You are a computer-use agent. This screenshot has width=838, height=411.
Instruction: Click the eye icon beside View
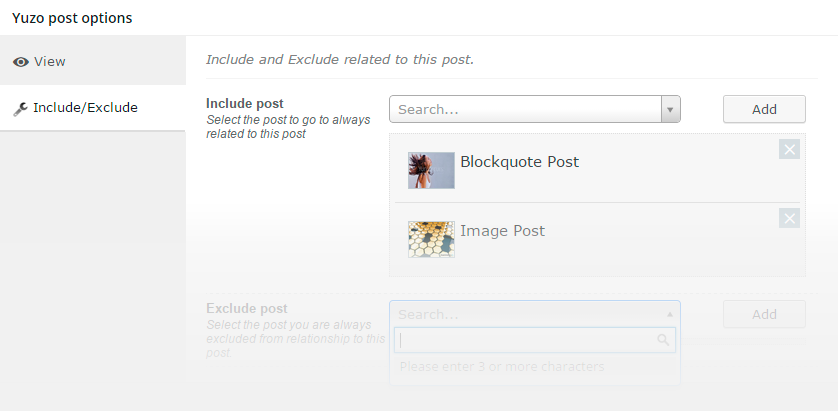(x=21, y=62)
